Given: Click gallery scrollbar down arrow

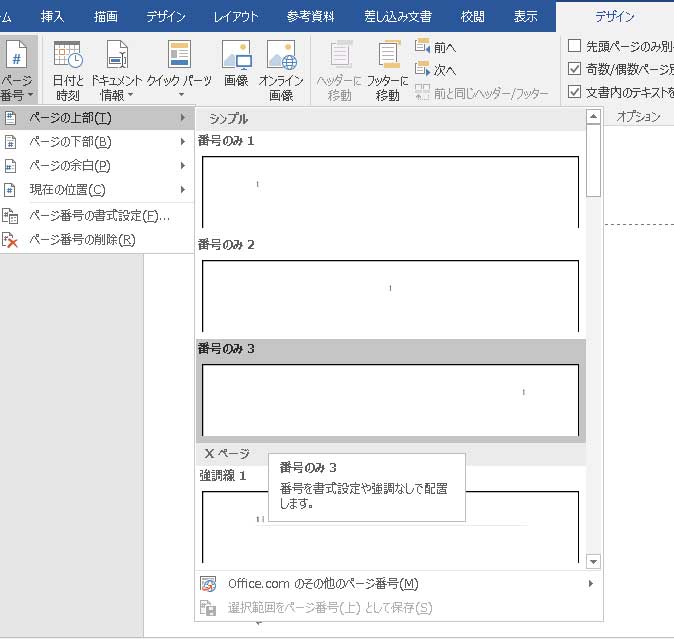Looking at the screenshot, I should point(593,562).
